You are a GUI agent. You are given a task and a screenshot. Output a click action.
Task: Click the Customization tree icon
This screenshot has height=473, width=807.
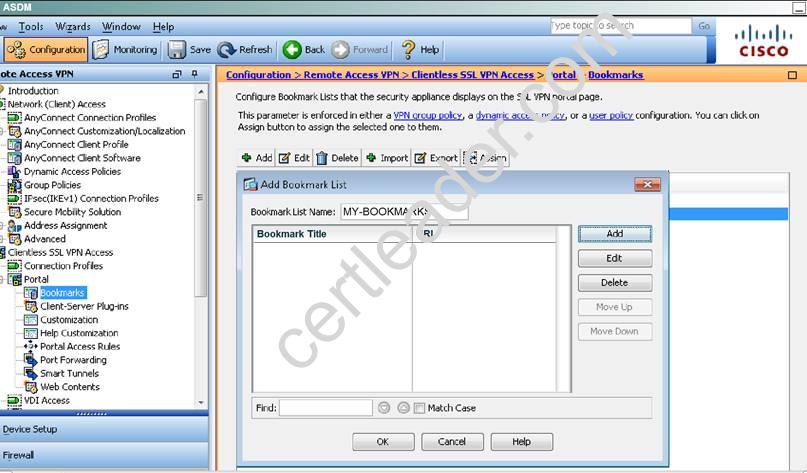31,320
